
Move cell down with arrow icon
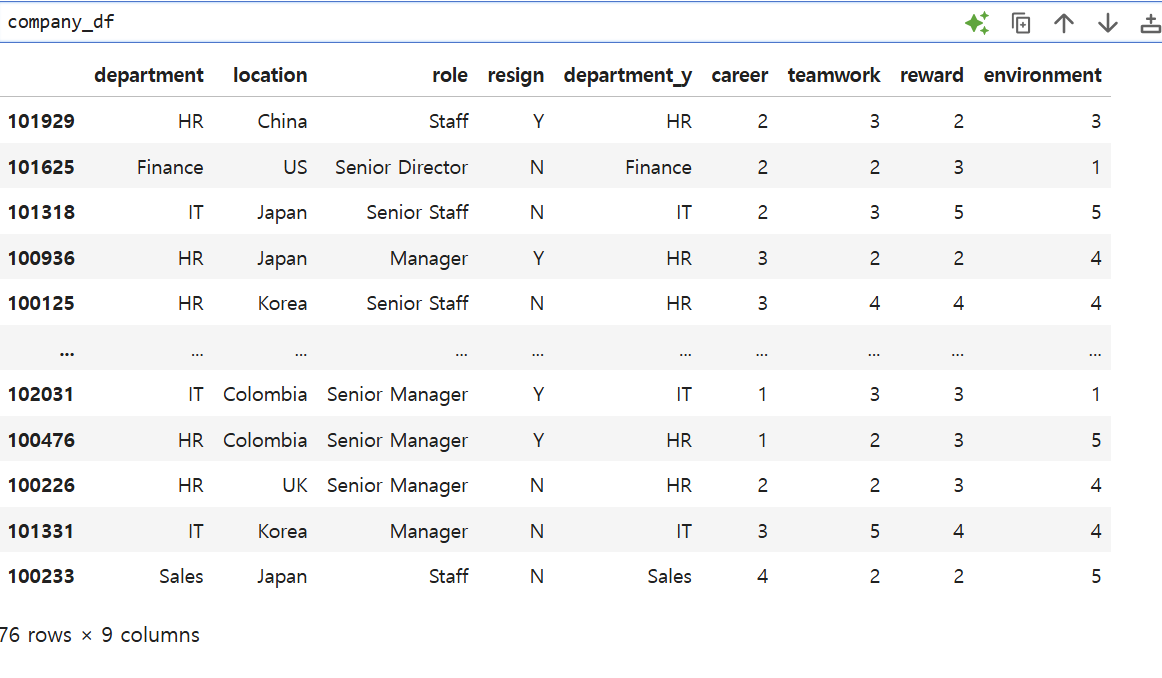1108,23
